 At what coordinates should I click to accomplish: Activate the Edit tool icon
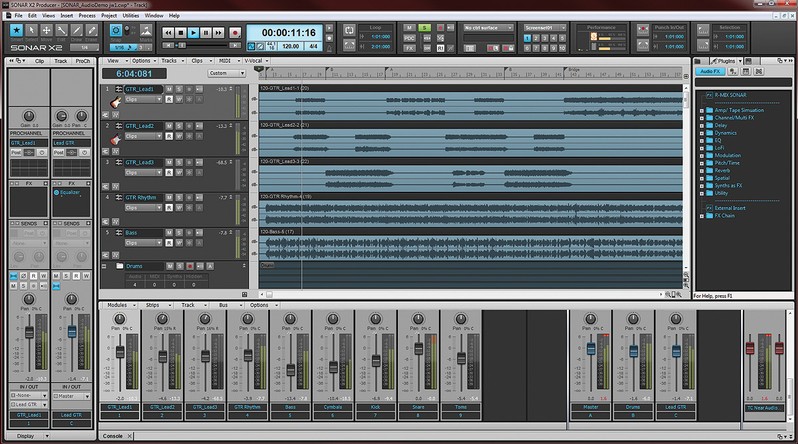click(x=62, y=31)
